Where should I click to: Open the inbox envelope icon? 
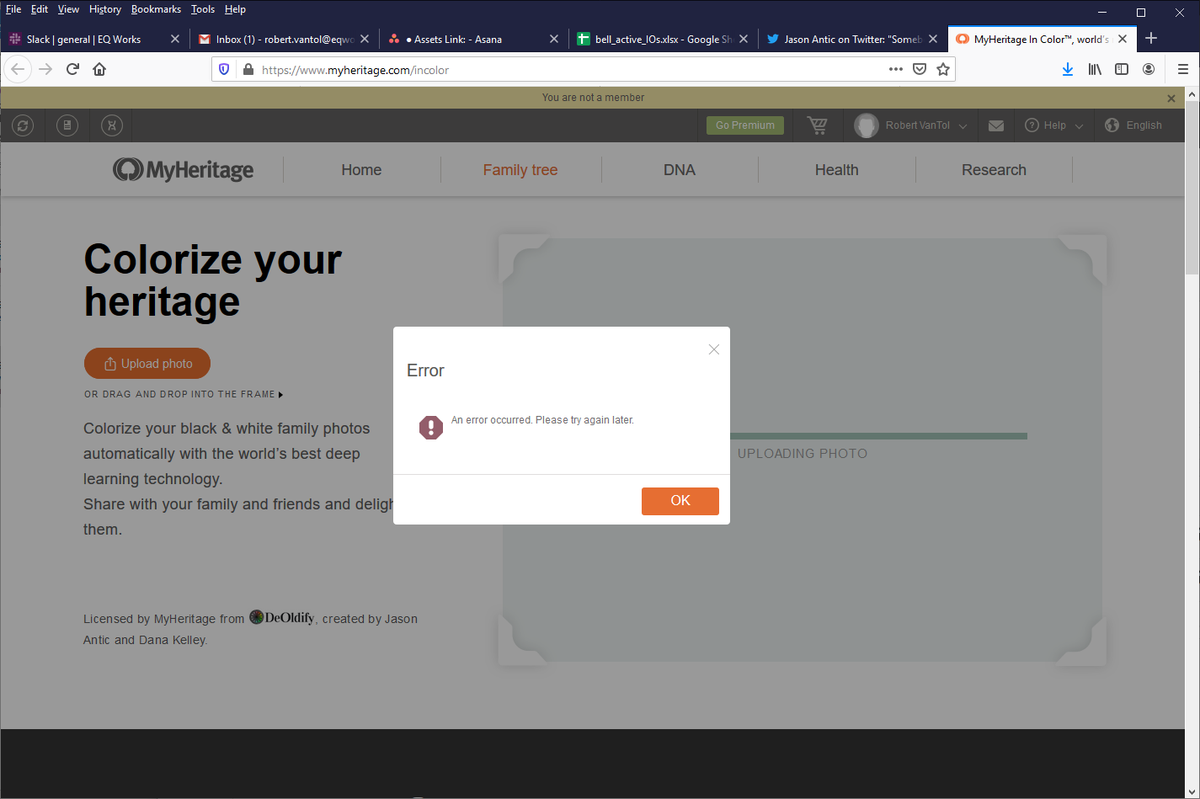click(x=996, y=126)
